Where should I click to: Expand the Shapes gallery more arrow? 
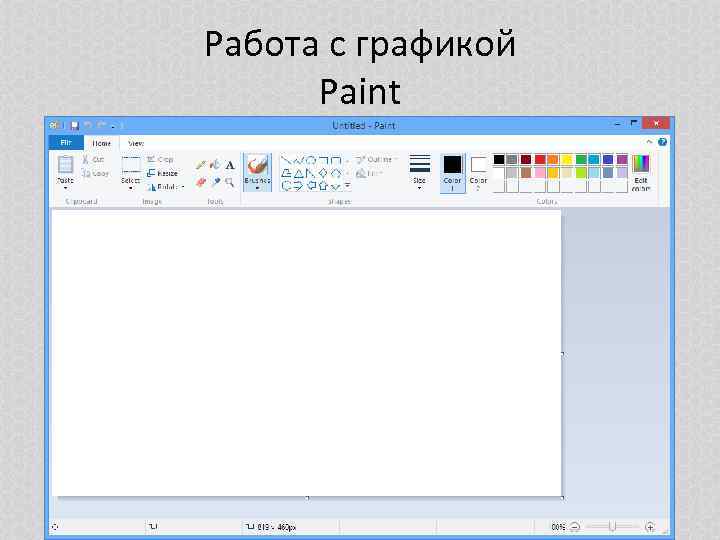tap(348, 186)
